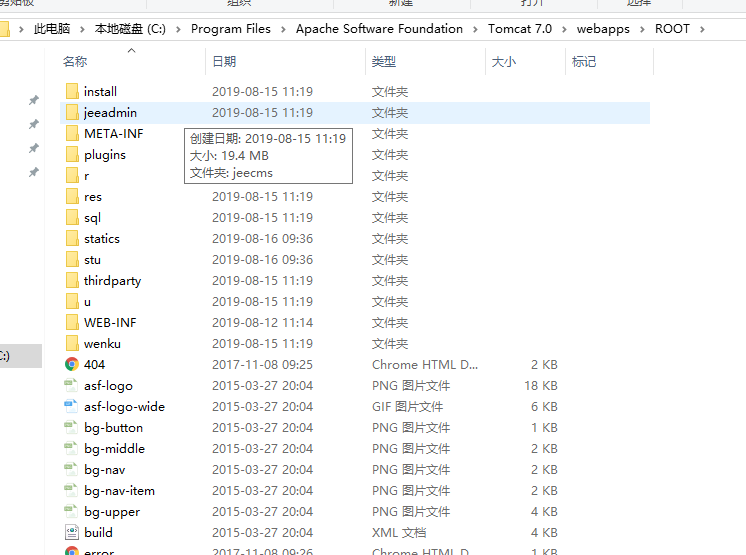746x555 pixels.
Task: Click the 18 KB size of asf-logo
Action: point(541,386)
